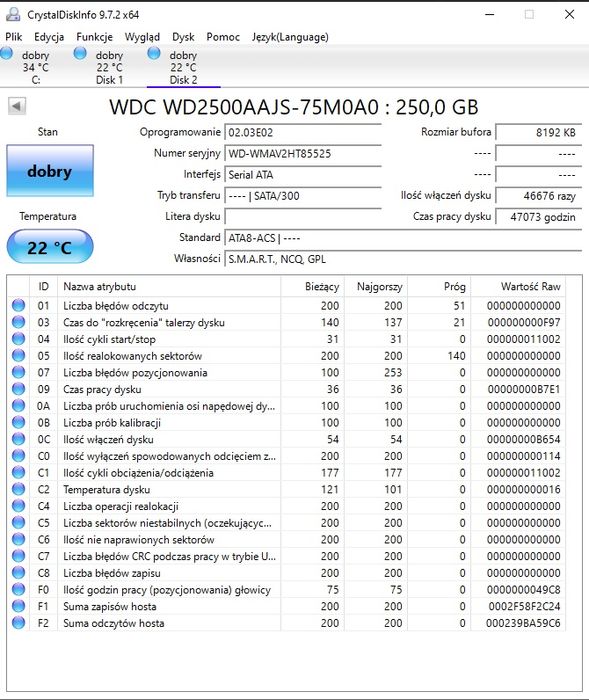
Task: Click status orb for attribute 0B calibration
Action: click(18, 422)
